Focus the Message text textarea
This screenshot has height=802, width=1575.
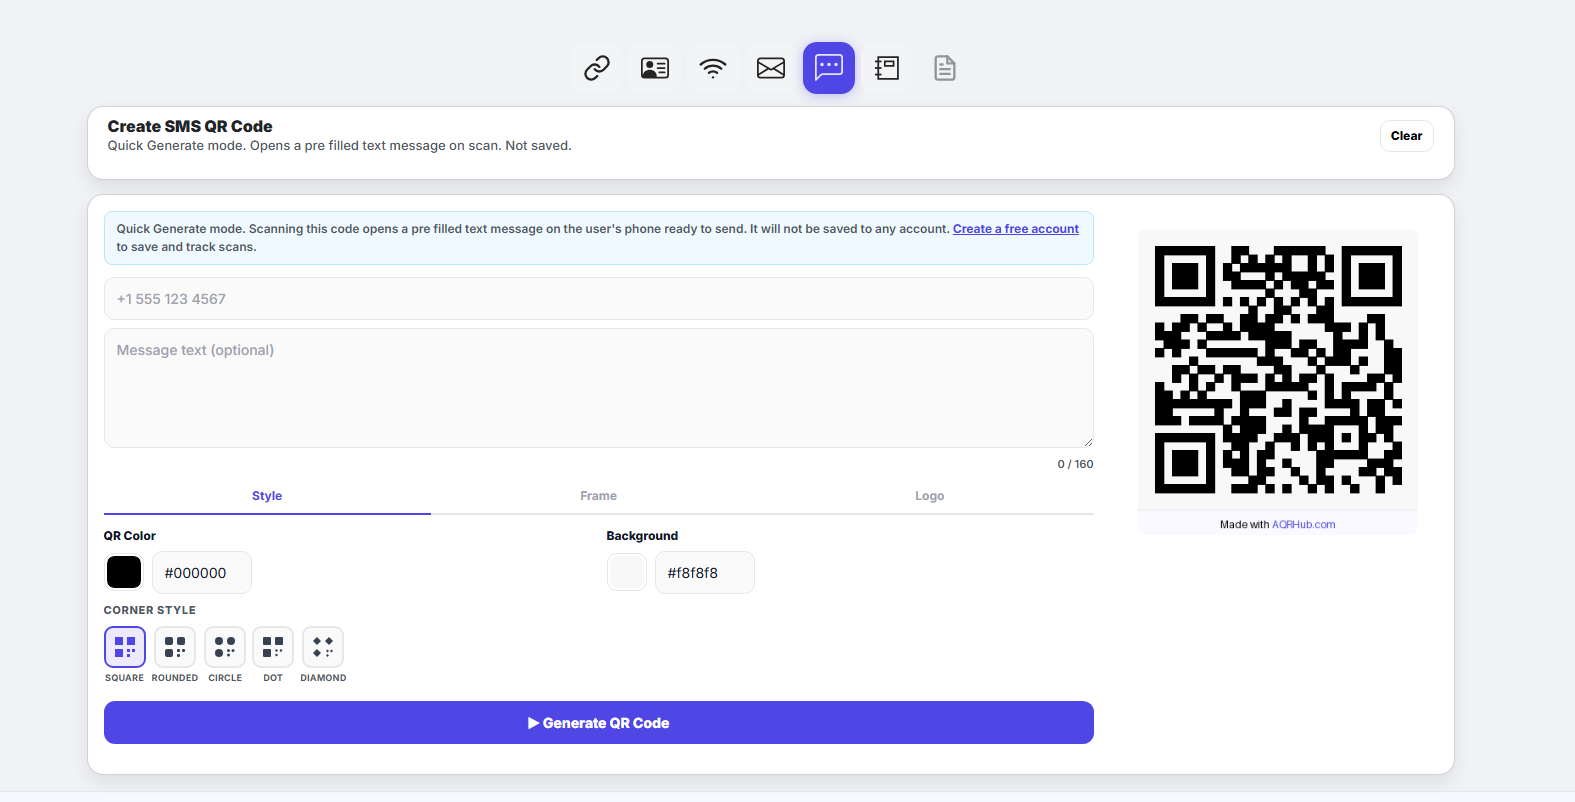pos(599,388)
